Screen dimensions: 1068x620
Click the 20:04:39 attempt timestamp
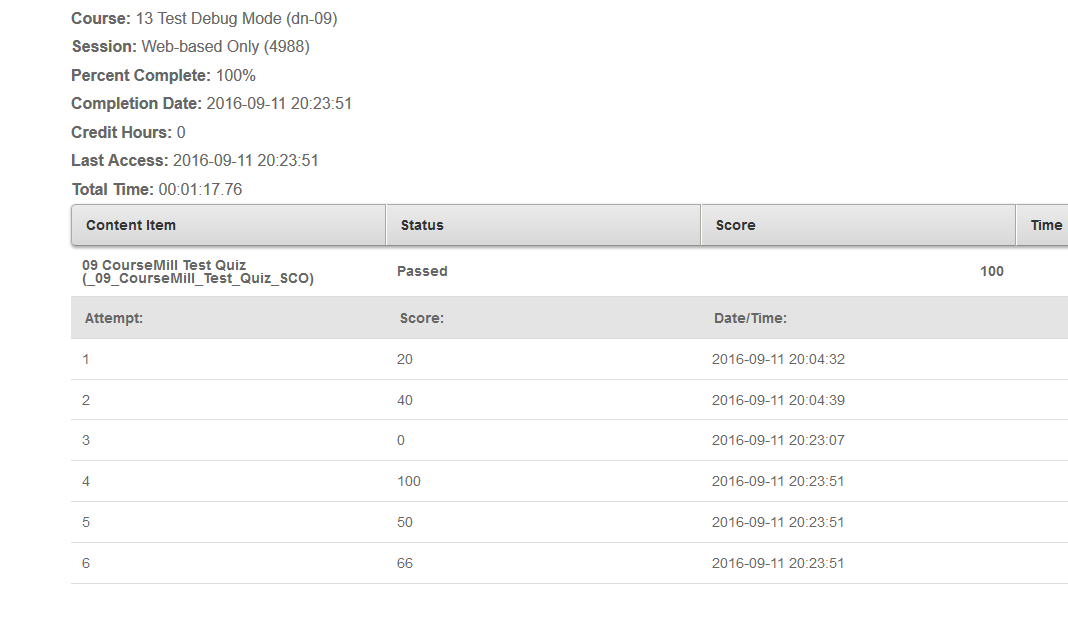(x=778, y=400)
